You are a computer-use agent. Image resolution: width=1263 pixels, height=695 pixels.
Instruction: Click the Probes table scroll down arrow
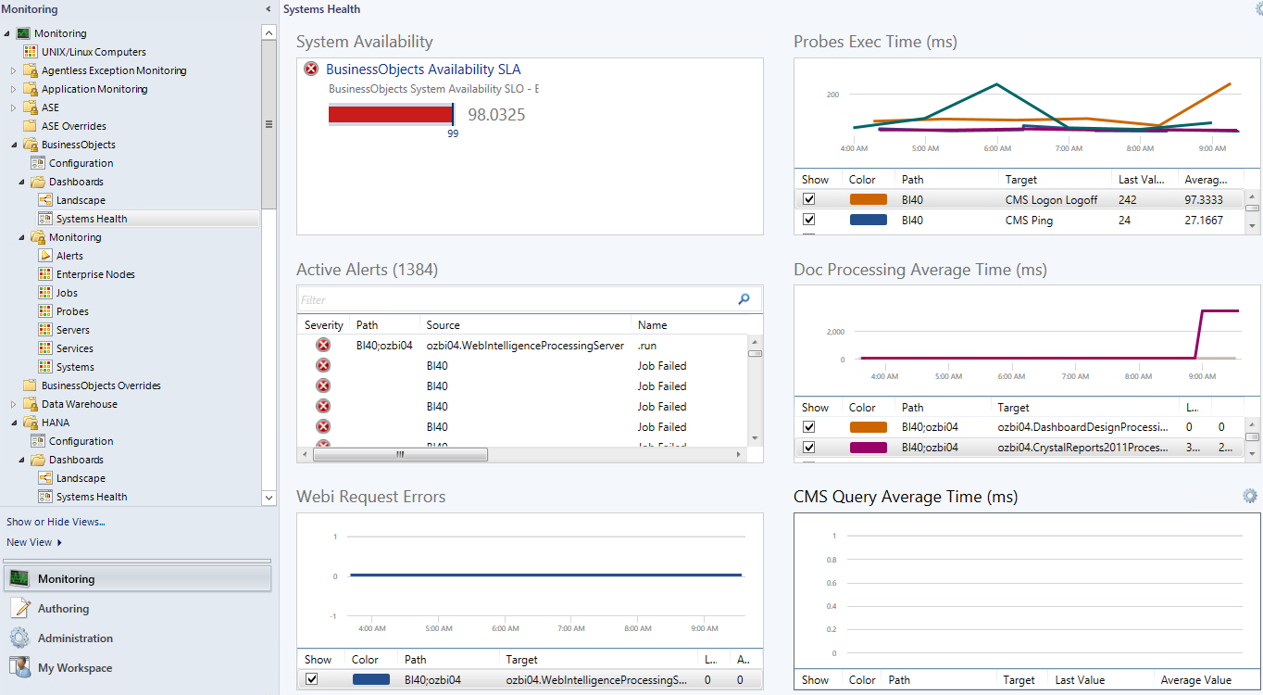[x=1252, y=227]
